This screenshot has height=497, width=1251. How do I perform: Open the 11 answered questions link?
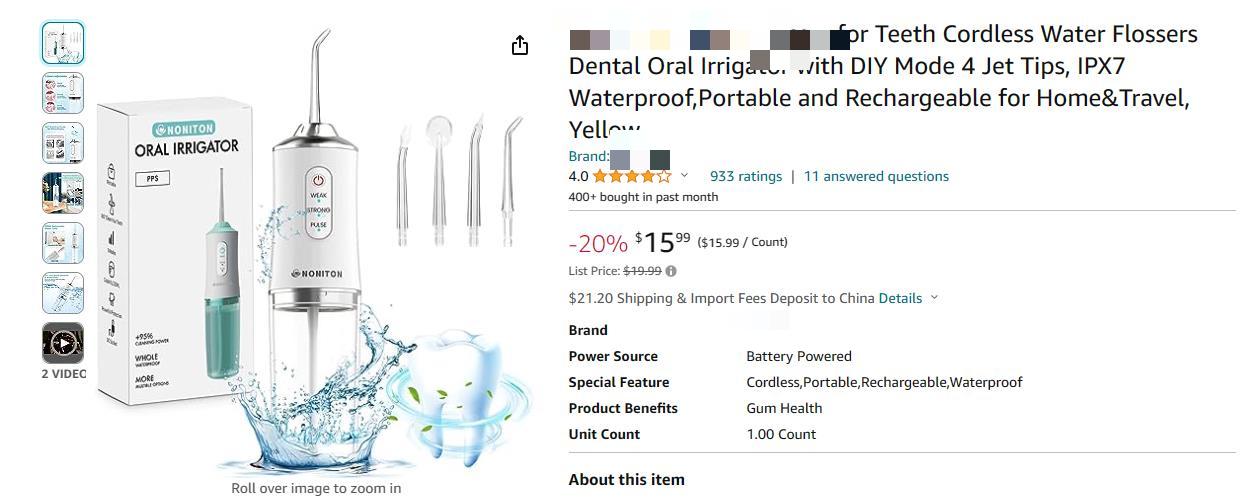point(877,176)
